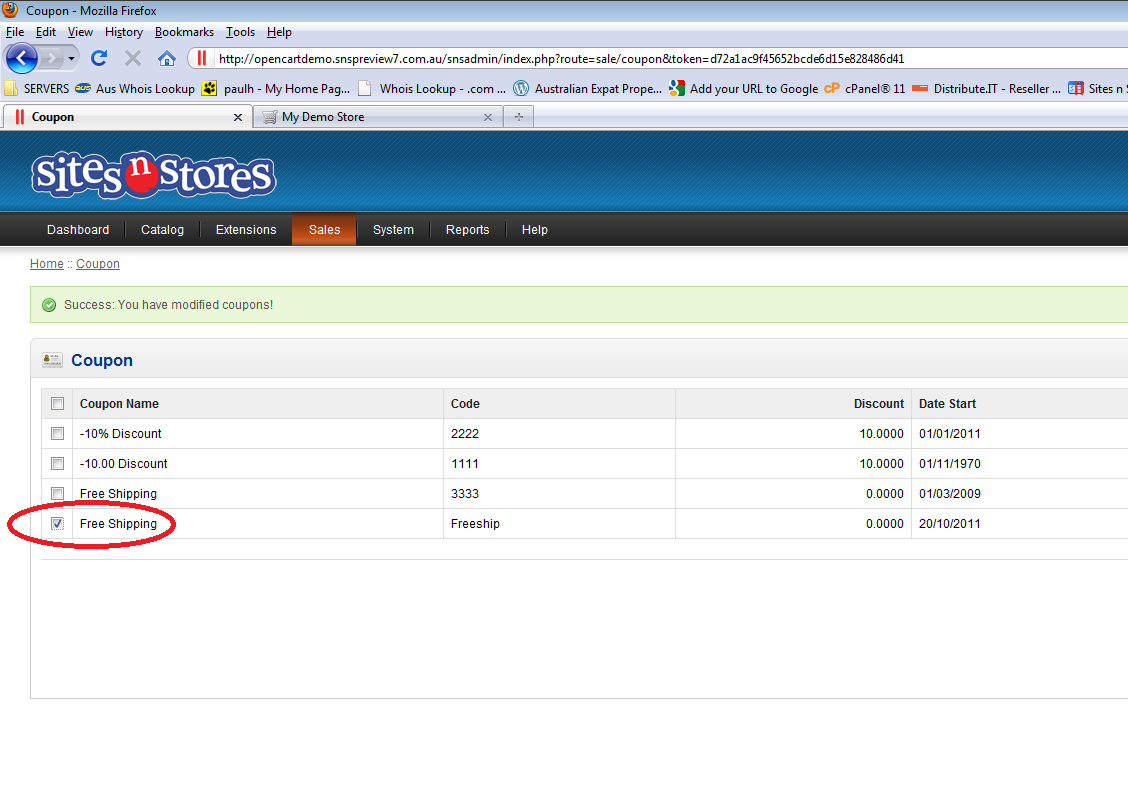Sort by the Discount column header
1128x799 pixels.
(878, 403)
